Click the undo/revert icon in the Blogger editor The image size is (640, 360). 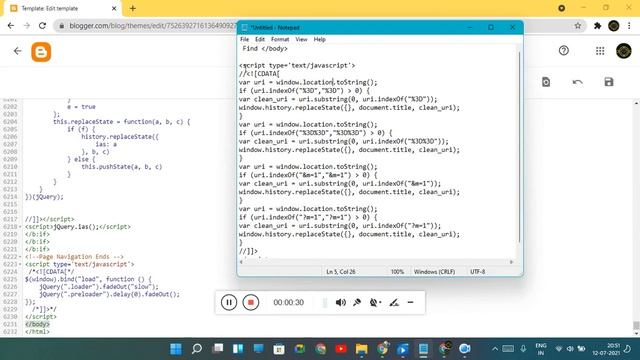click(578, 82)
